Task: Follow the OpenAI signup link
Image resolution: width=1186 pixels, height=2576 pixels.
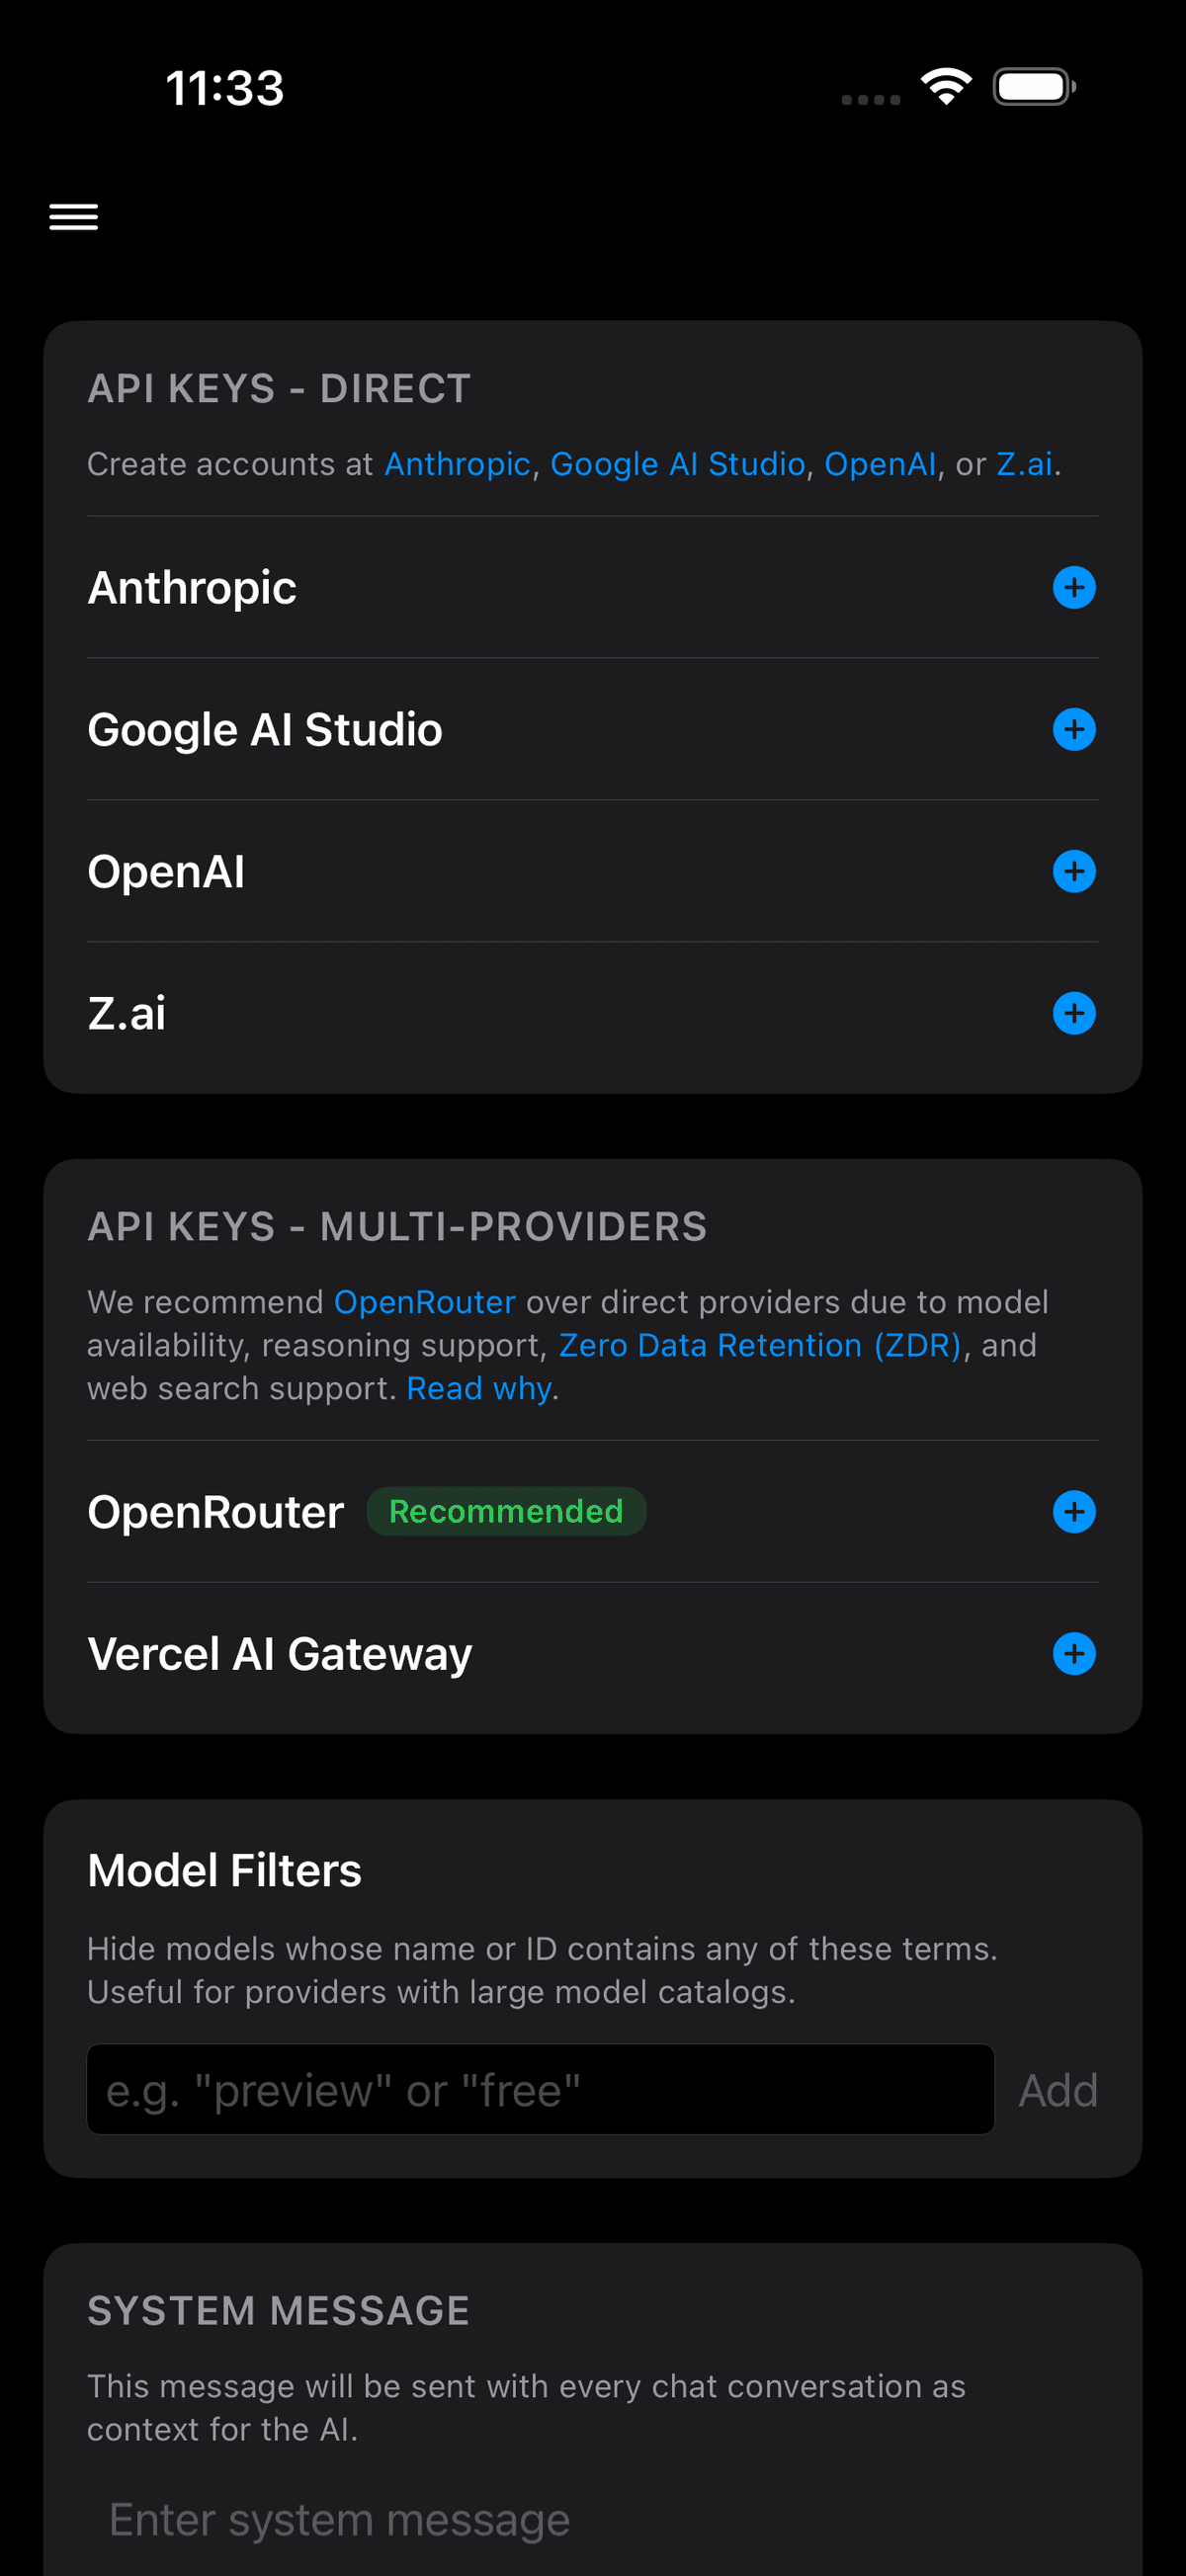Action: tap(880, 463)
